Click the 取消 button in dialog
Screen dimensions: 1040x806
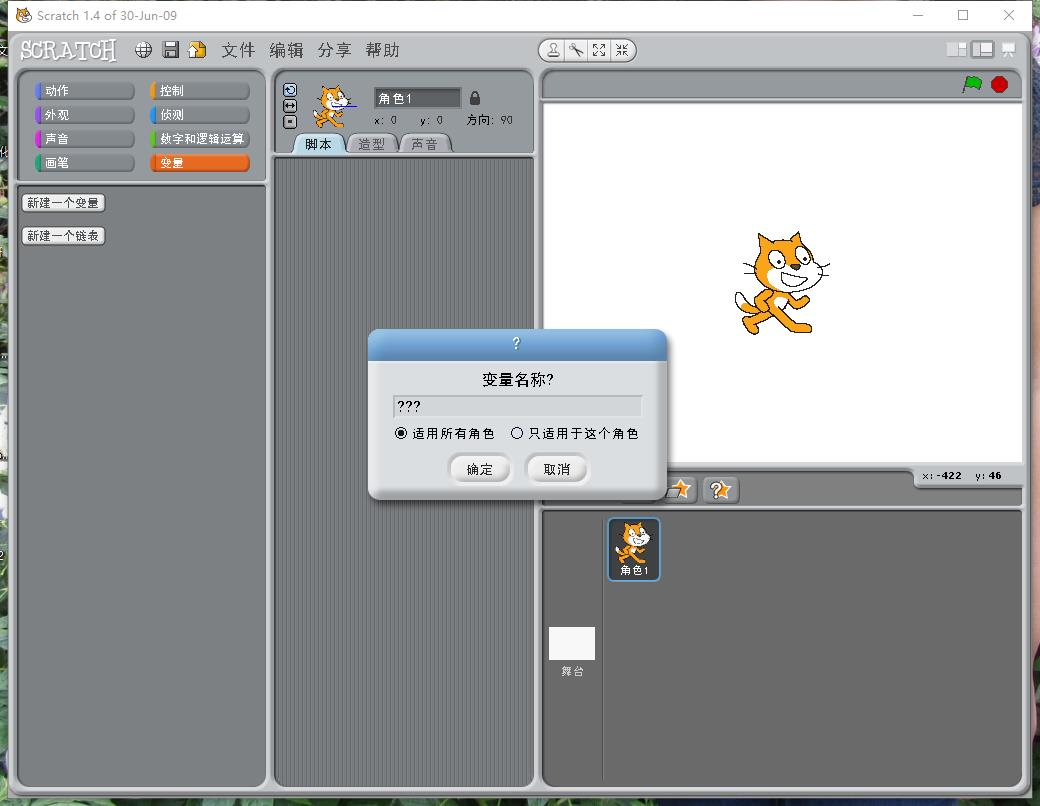pyautogui.click(x=556, y=469)
